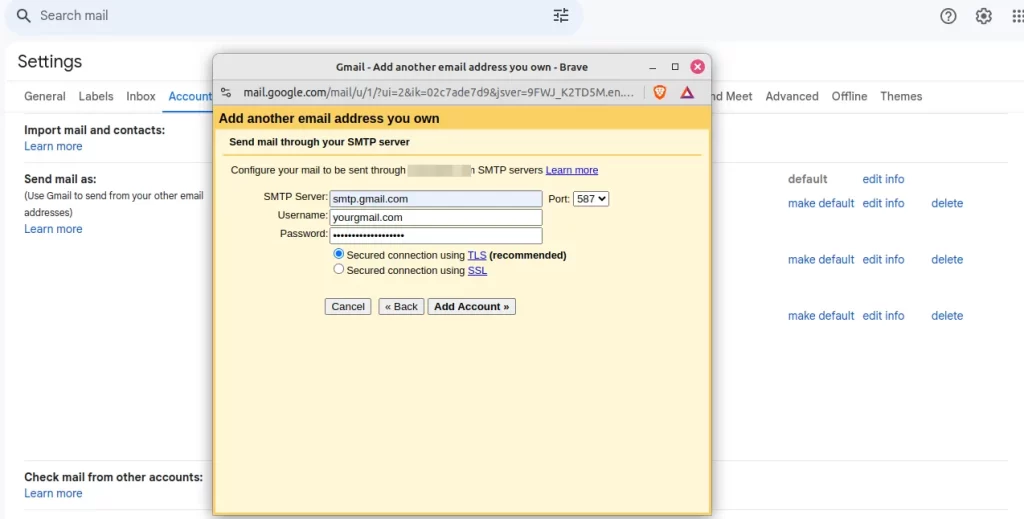The height and width of the screenshot is (519, 1024).
Task: Open the Port 587 dropdown
Action: [x=591, y=198]
